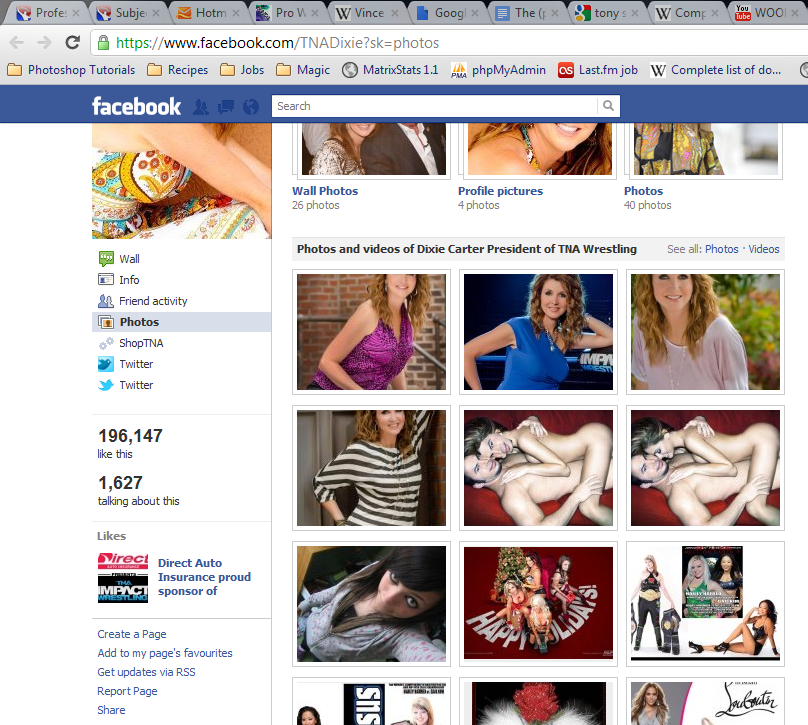Image resolution: width=808 pixels, height=725 pixels.
Task: Select Info in the left sidebar
Action: coord(129,280)
